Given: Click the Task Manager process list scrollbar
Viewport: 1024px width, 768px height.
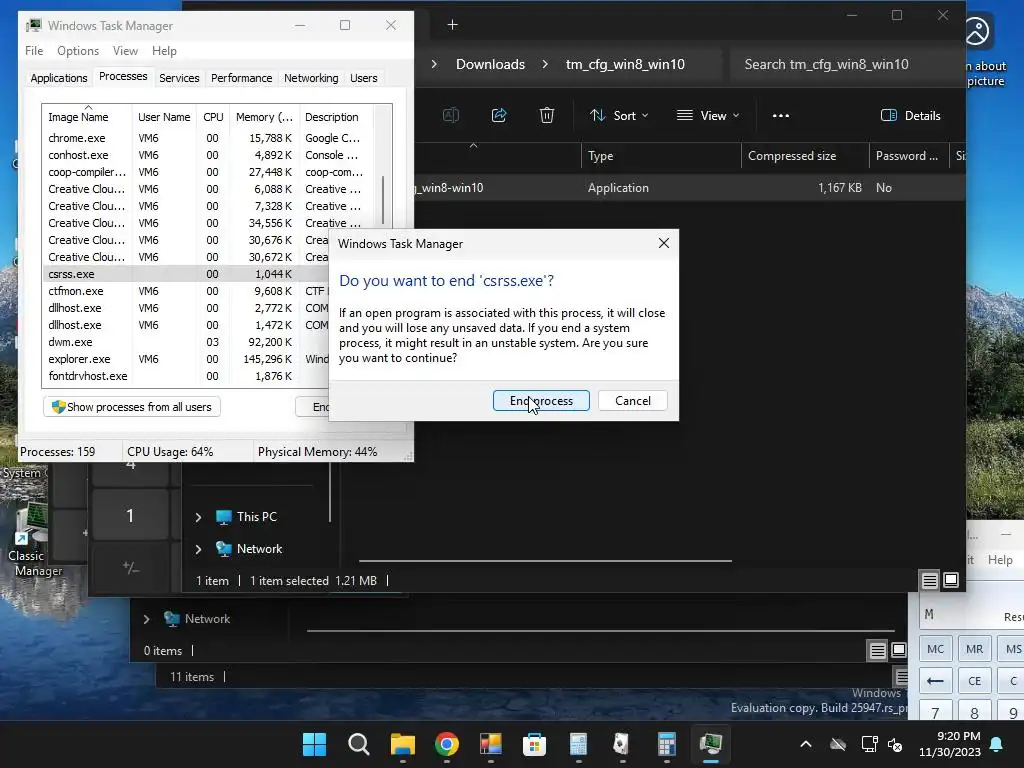Looking at the screenshot, I should [x=383, y=202].
